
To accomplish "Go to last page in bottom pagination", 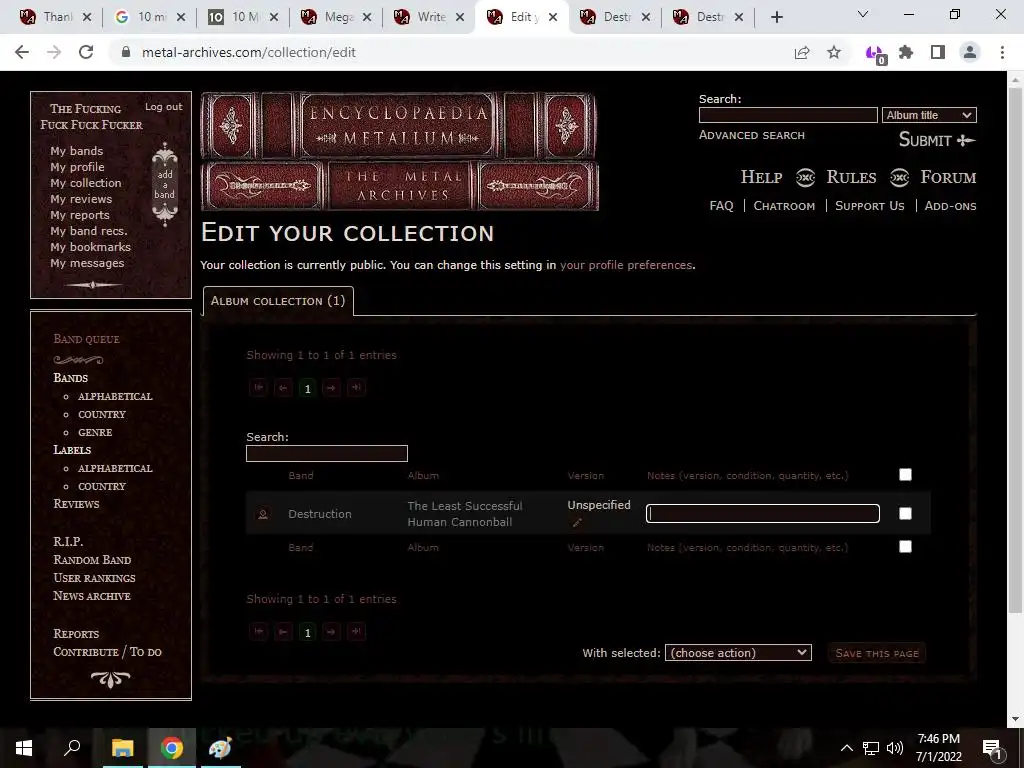I will 357,632.
